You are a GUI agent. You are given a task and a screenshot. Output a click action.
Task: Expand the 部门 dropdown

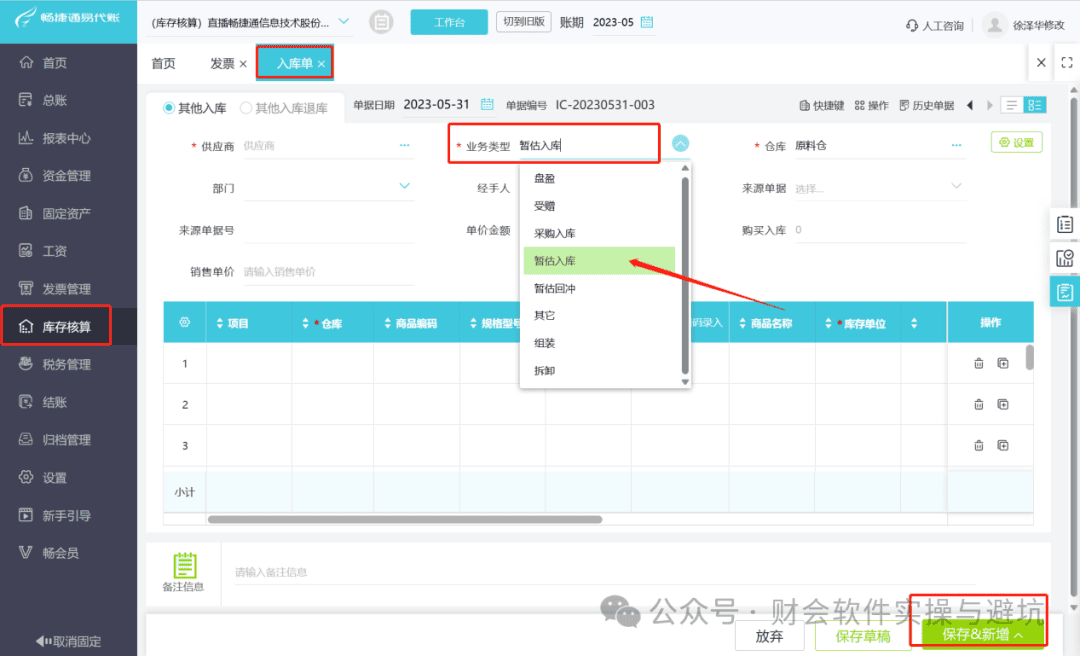point(404,186)
